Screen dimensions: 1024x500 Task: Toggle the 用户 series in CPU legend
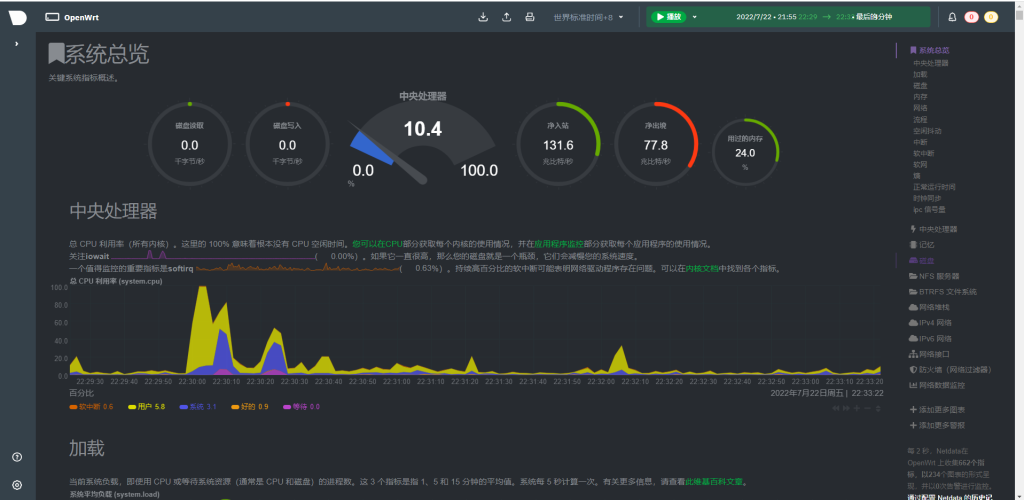coord(150,407)
